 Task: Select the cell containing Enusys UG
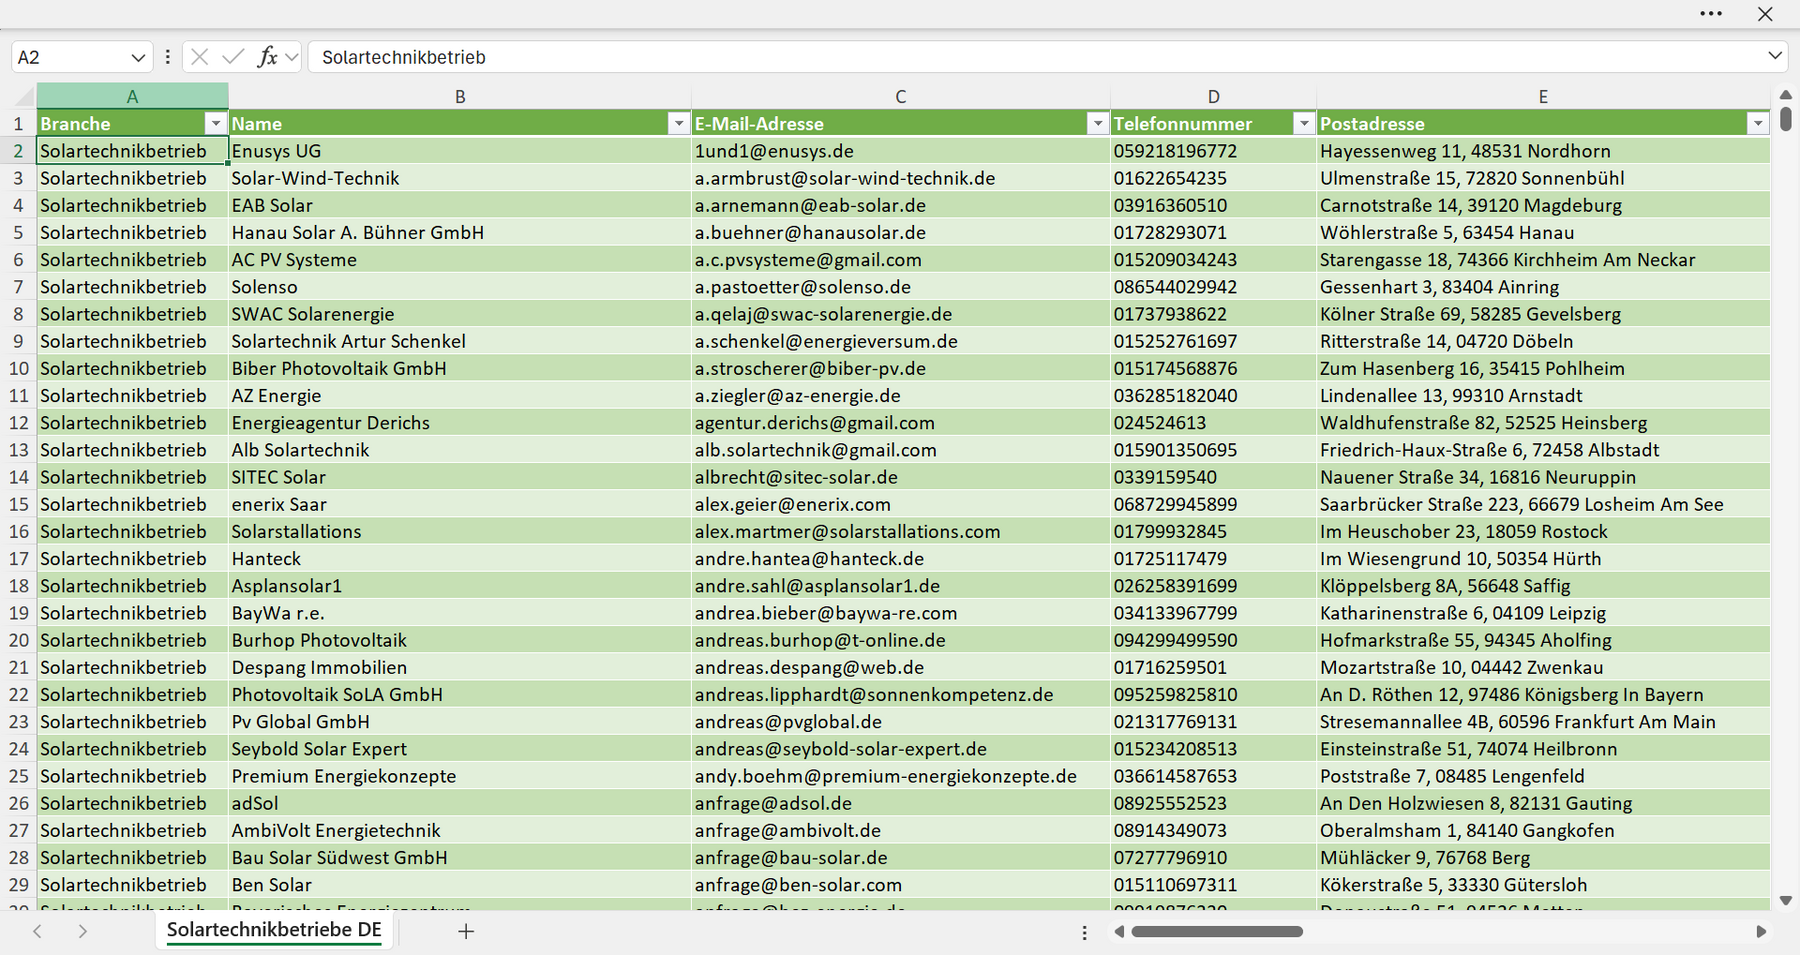coord(460,151)
